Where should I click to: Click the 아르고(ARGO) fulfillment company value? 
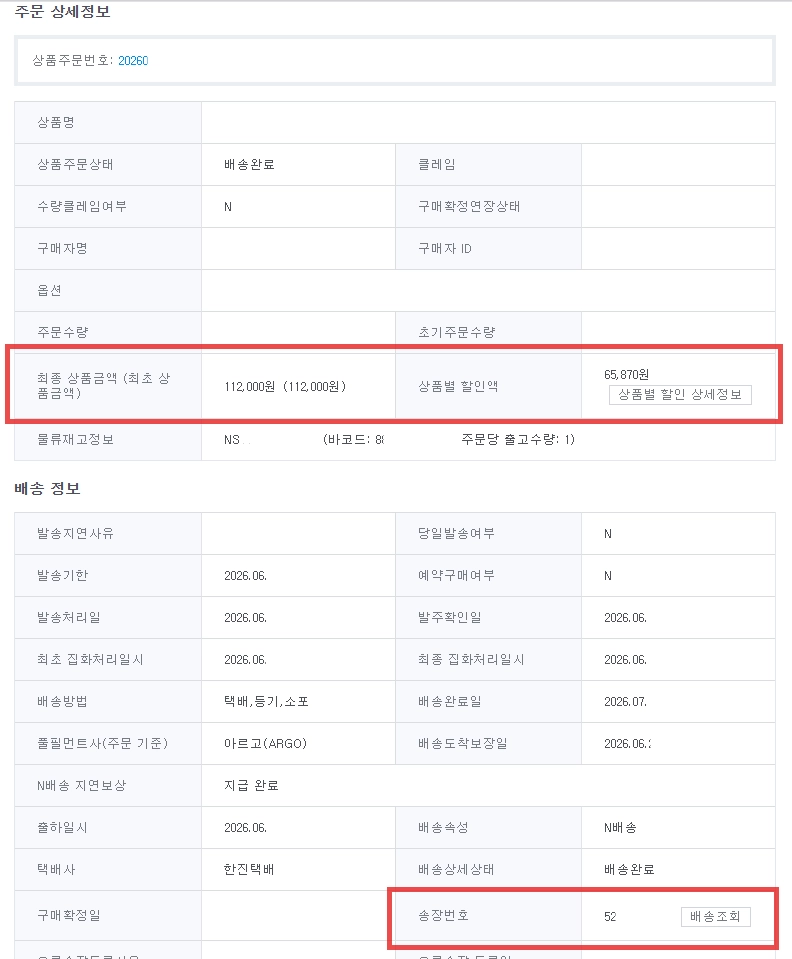pyautogui.click(x=265, y=743)
